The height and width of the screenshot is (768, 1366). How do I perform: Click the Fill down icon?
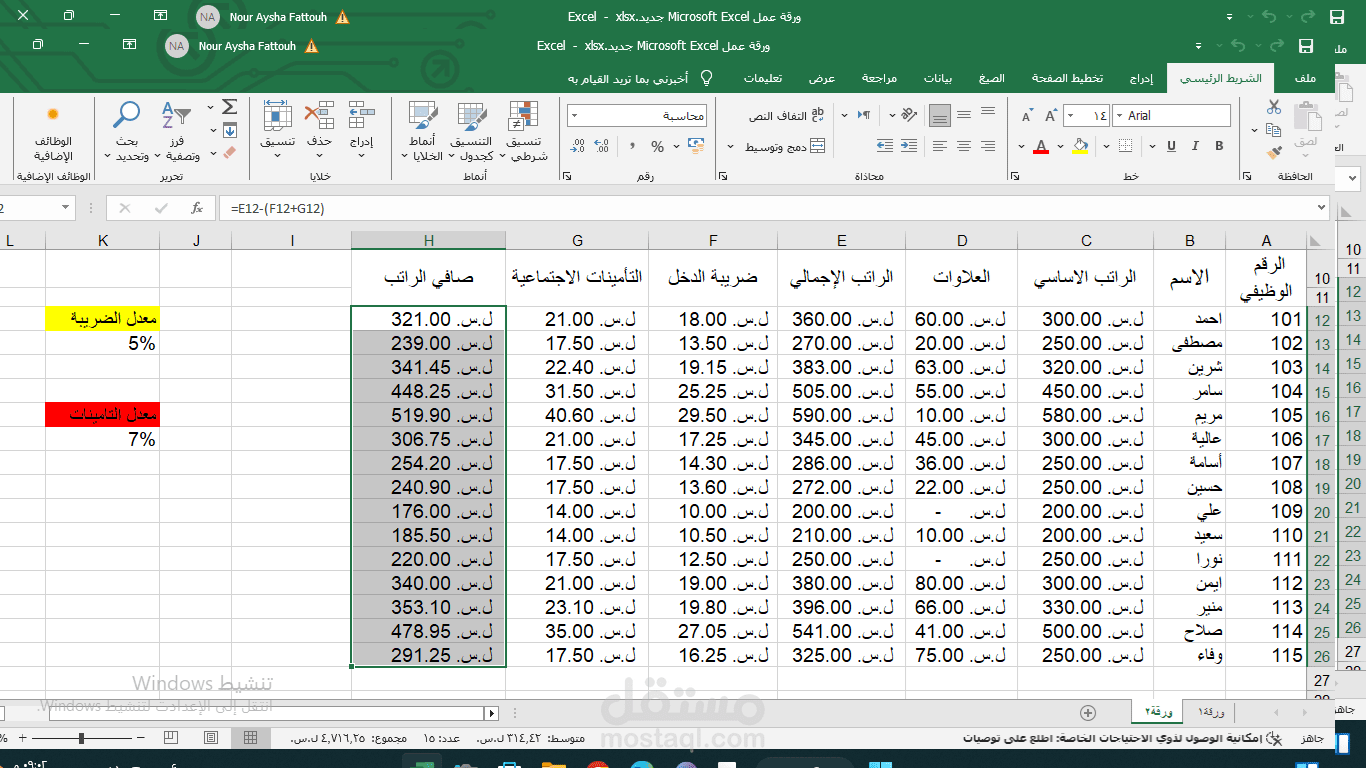[x=229, y=131]
